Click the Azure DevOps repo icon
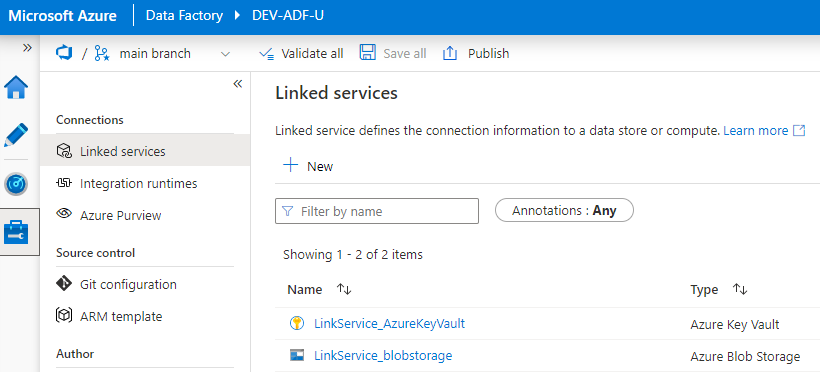 click(64, 53)
